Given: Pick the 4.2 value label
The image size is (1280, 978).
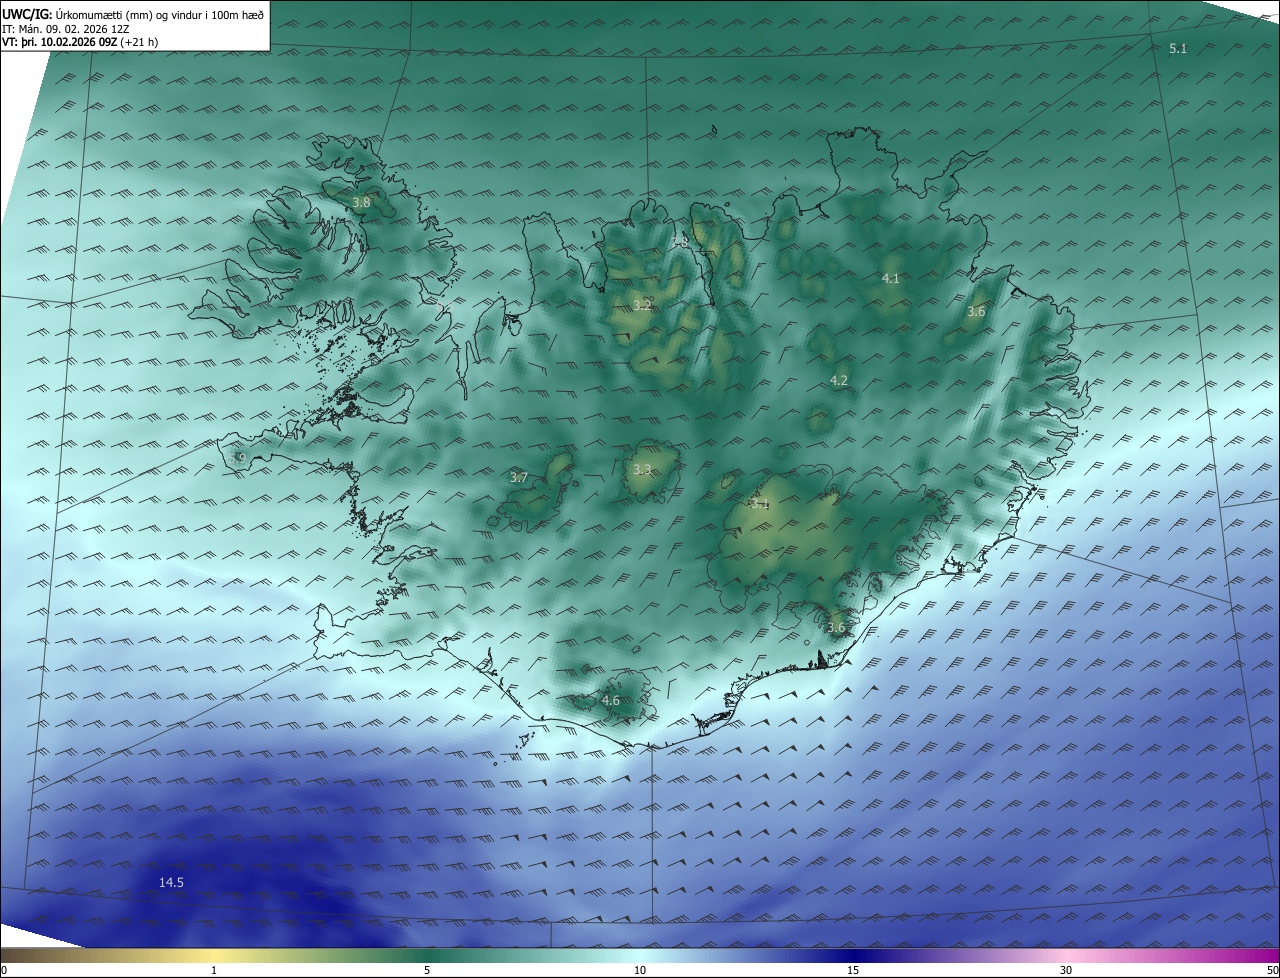Looking at the screenshot, I should [839, 380].
